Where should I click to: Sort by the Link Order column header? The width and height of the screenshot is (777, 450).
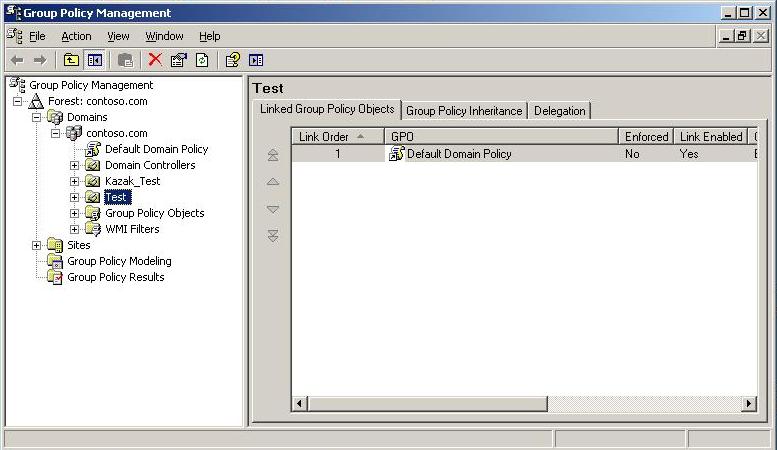coord(338,136)
